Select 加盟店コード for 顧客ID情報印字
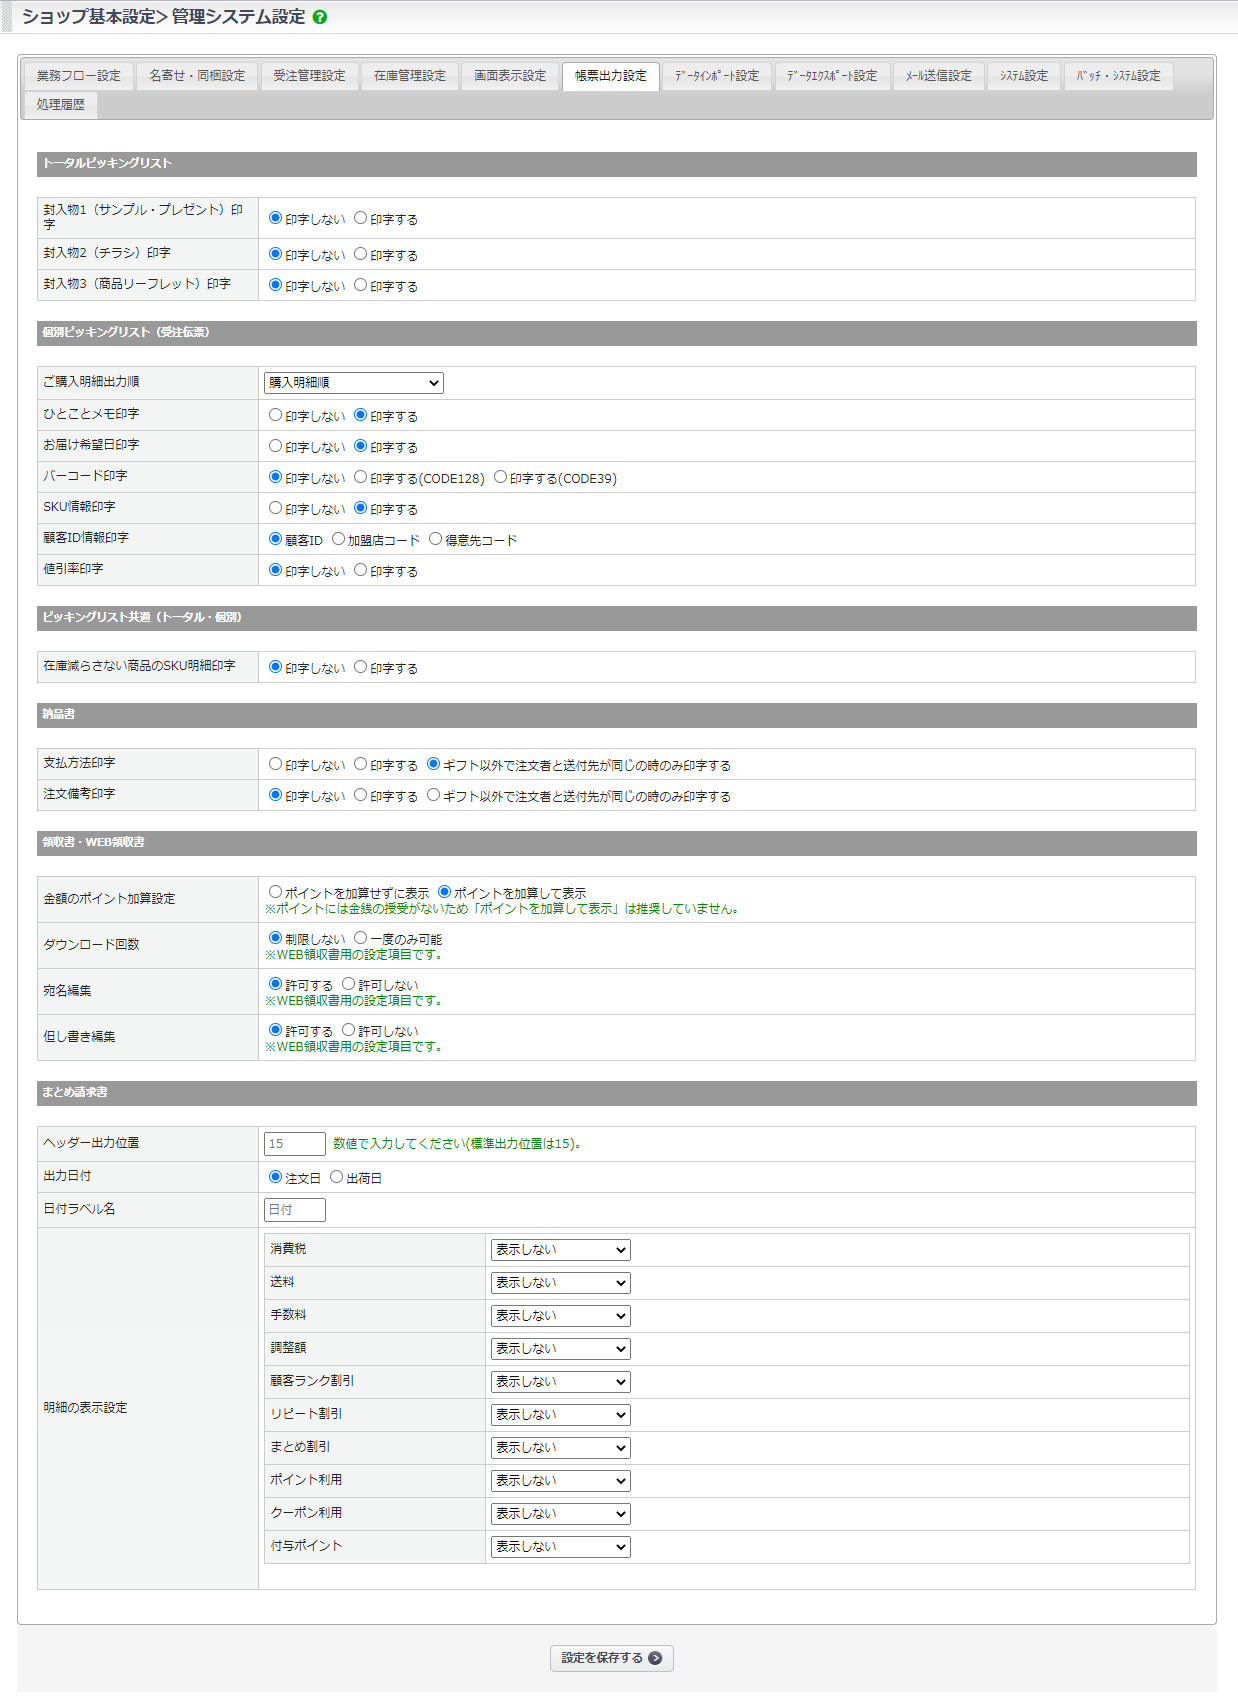Viewport: 1238px width, 1701px height. click(x=339, y=539)
